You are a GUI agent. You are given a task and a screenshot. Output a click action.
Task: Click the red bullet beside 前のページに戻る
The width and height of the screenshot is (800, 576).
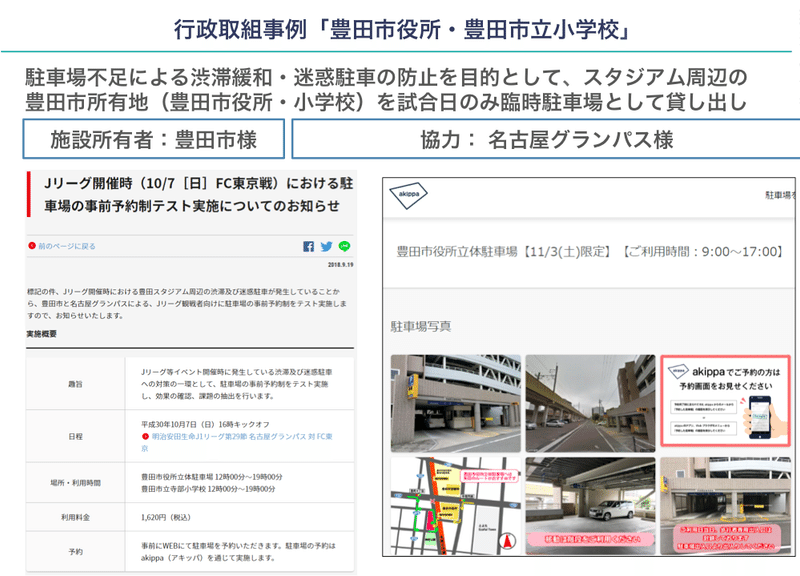point(32,246)
